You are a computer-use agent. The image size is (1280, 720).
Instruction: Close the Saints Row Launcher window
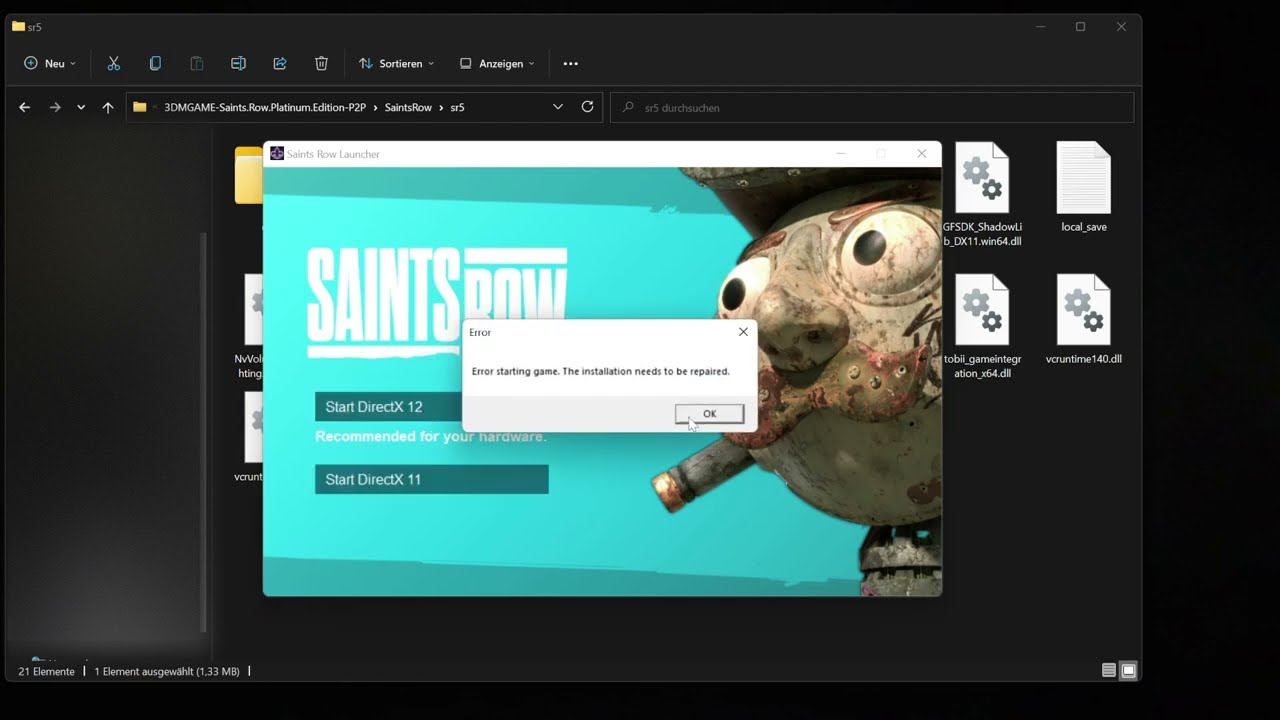(x=922, y=154)
